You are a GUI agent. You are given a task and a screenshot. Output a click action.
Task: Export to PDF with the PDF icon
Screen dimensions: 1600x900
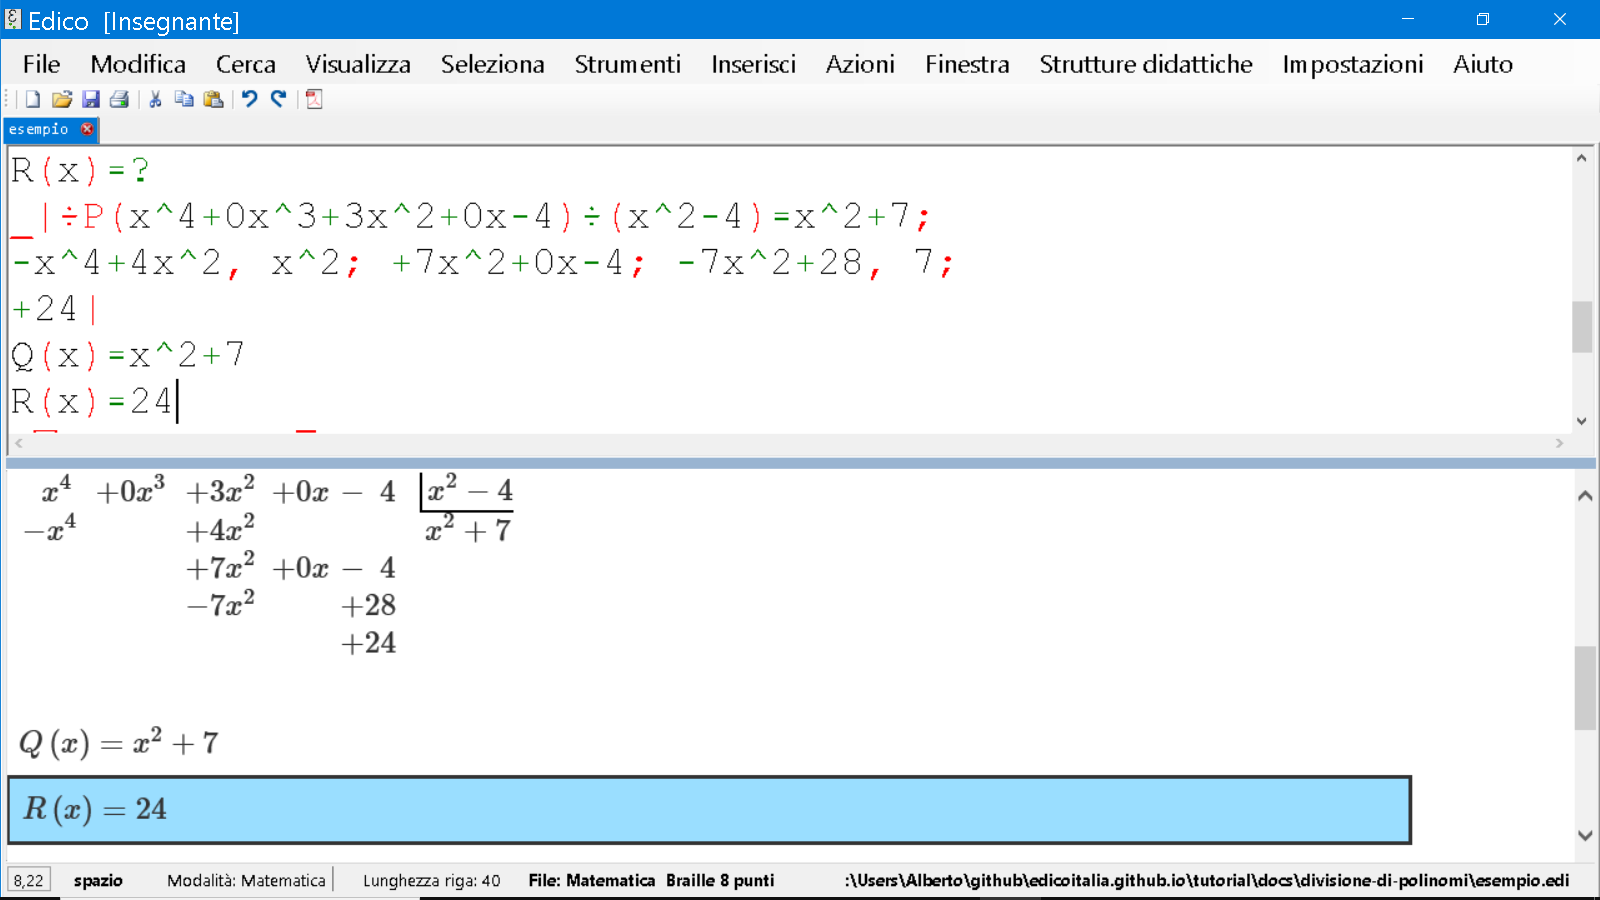[x=314, y=99]
